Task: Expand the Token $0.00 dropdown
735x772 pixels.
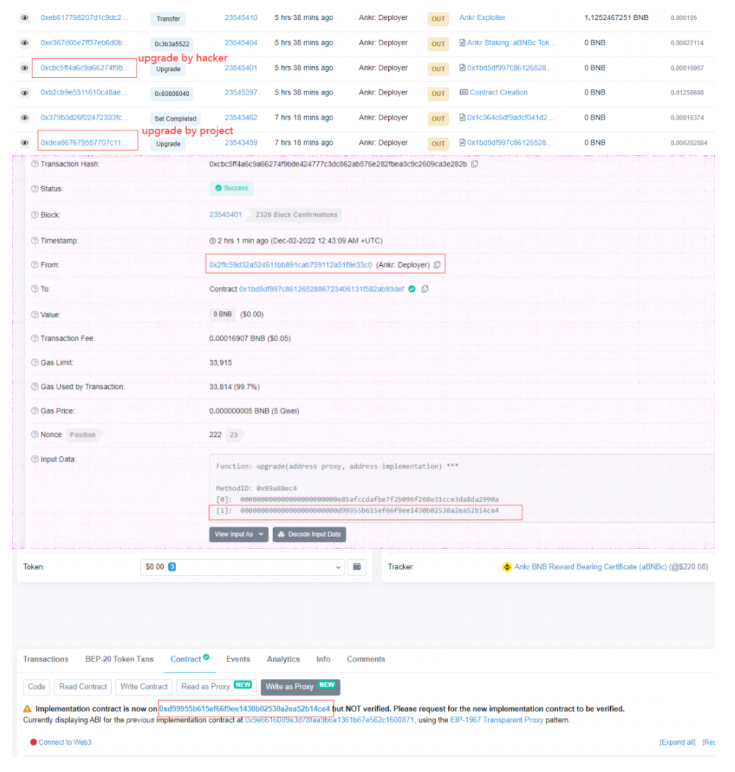Action: (x=242, y=567)
